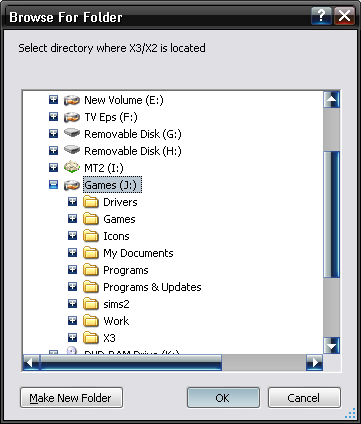This screenshot has width=361, height=424.
Task: Click the sims2 folder icon
Action: coord(91,304)
